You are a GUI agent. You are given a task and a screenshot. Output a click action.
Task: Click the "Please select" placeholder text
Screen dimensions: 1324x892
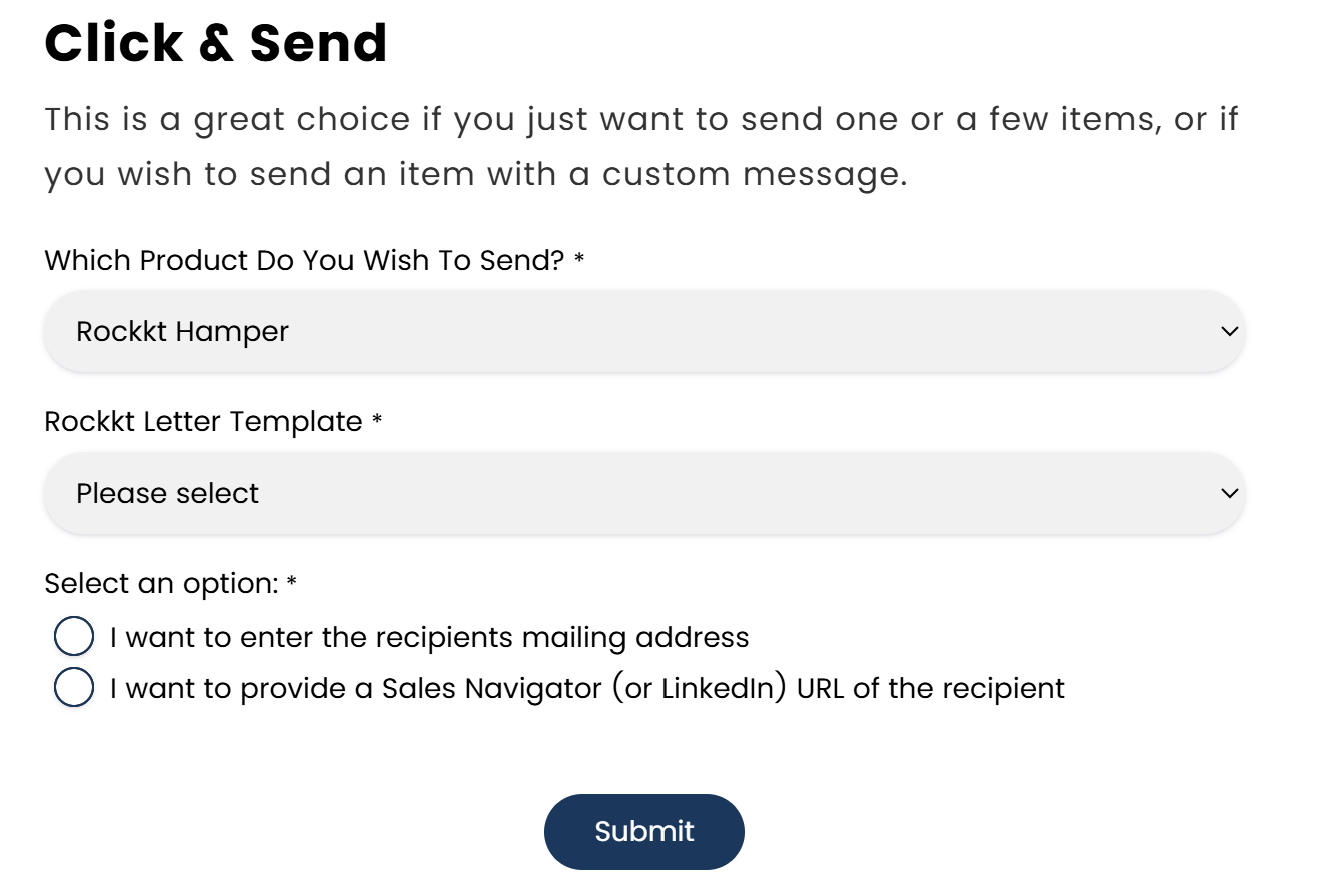(x=168, y=493)
